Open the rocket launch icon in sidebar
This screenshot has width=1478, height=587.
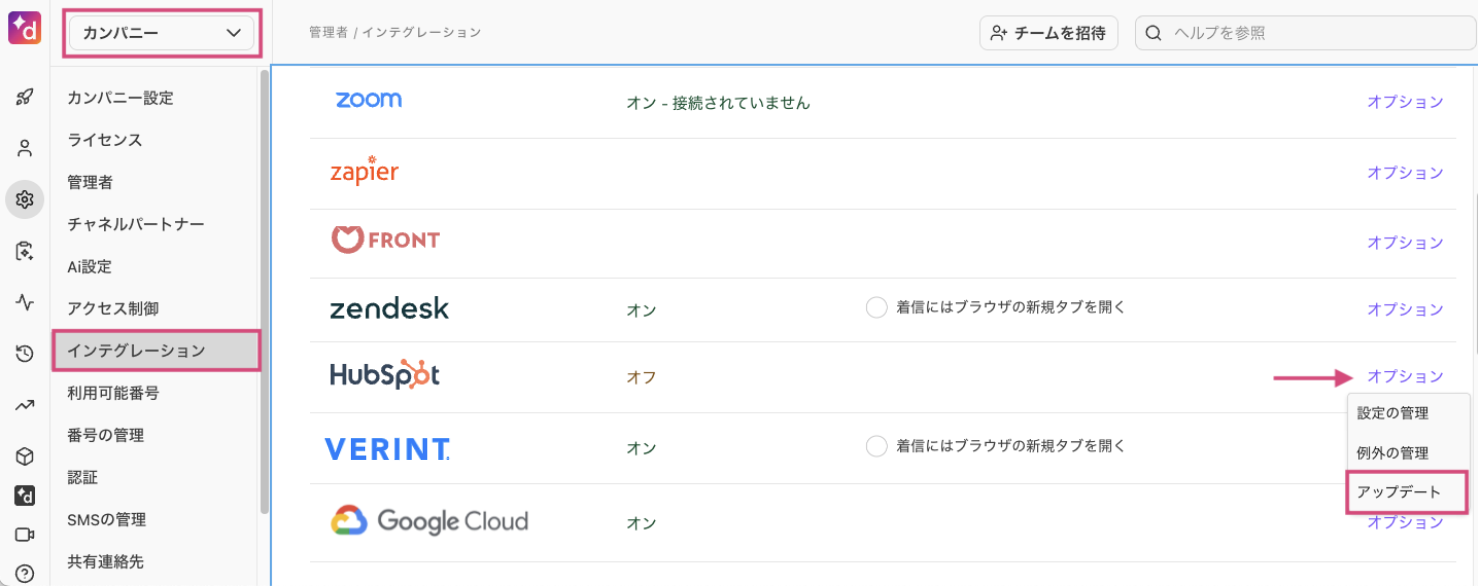25,97
